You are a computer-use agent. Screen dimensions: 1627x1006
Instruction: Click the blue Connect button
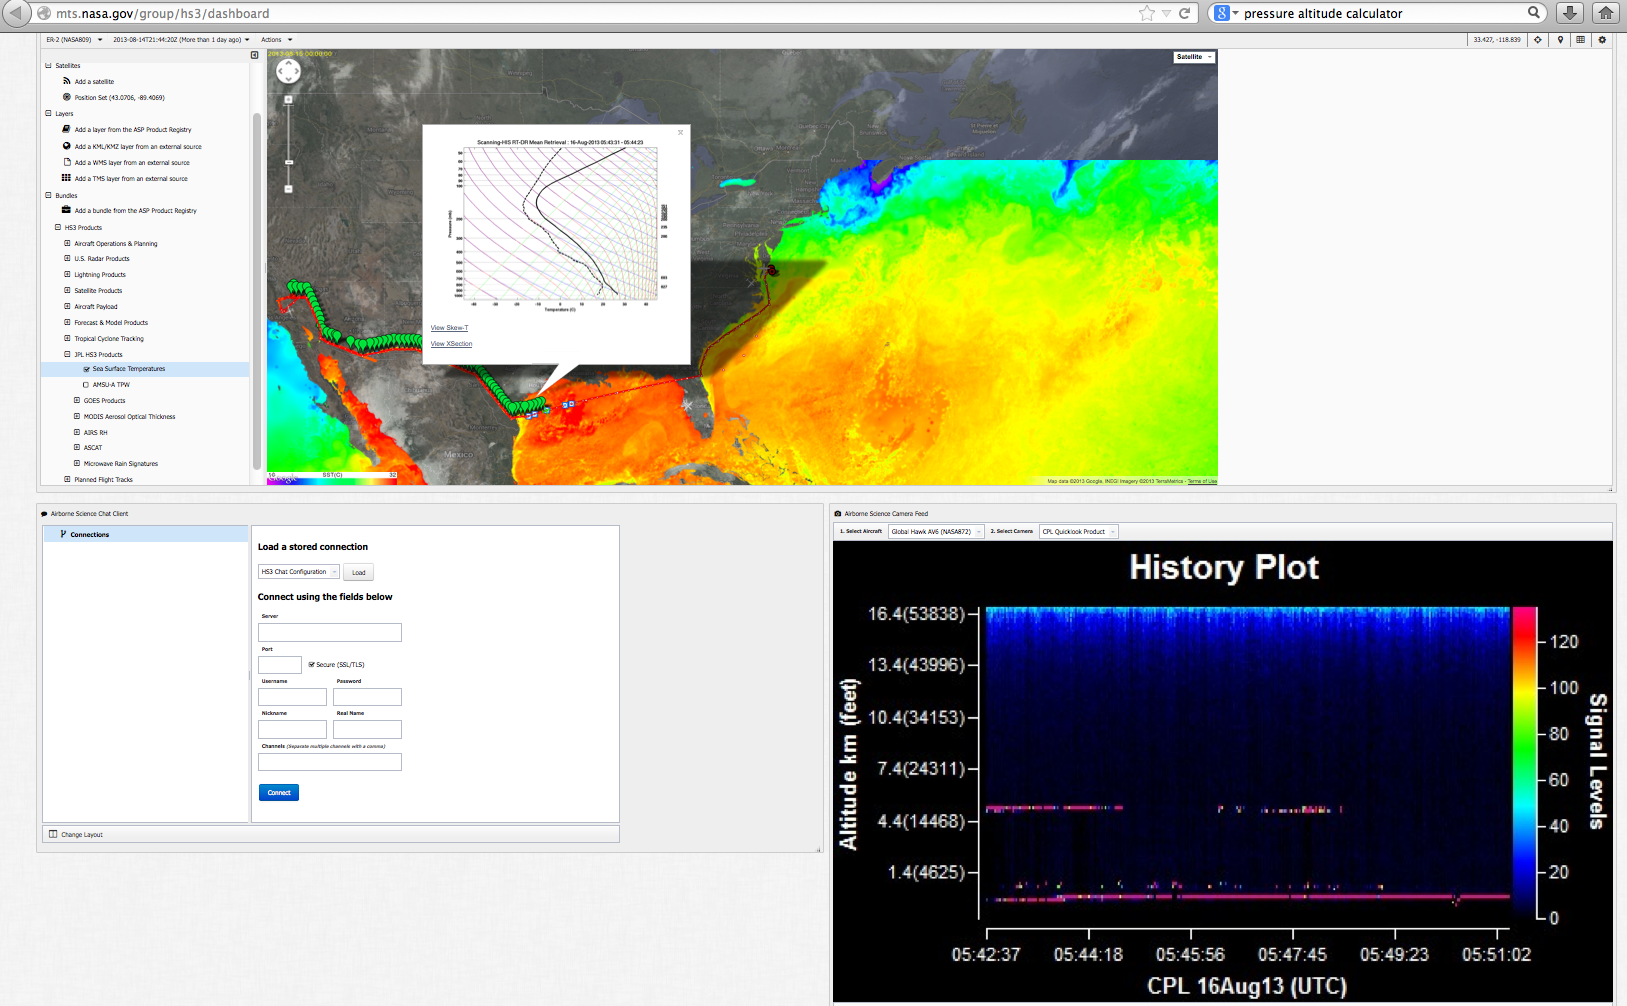279,793
